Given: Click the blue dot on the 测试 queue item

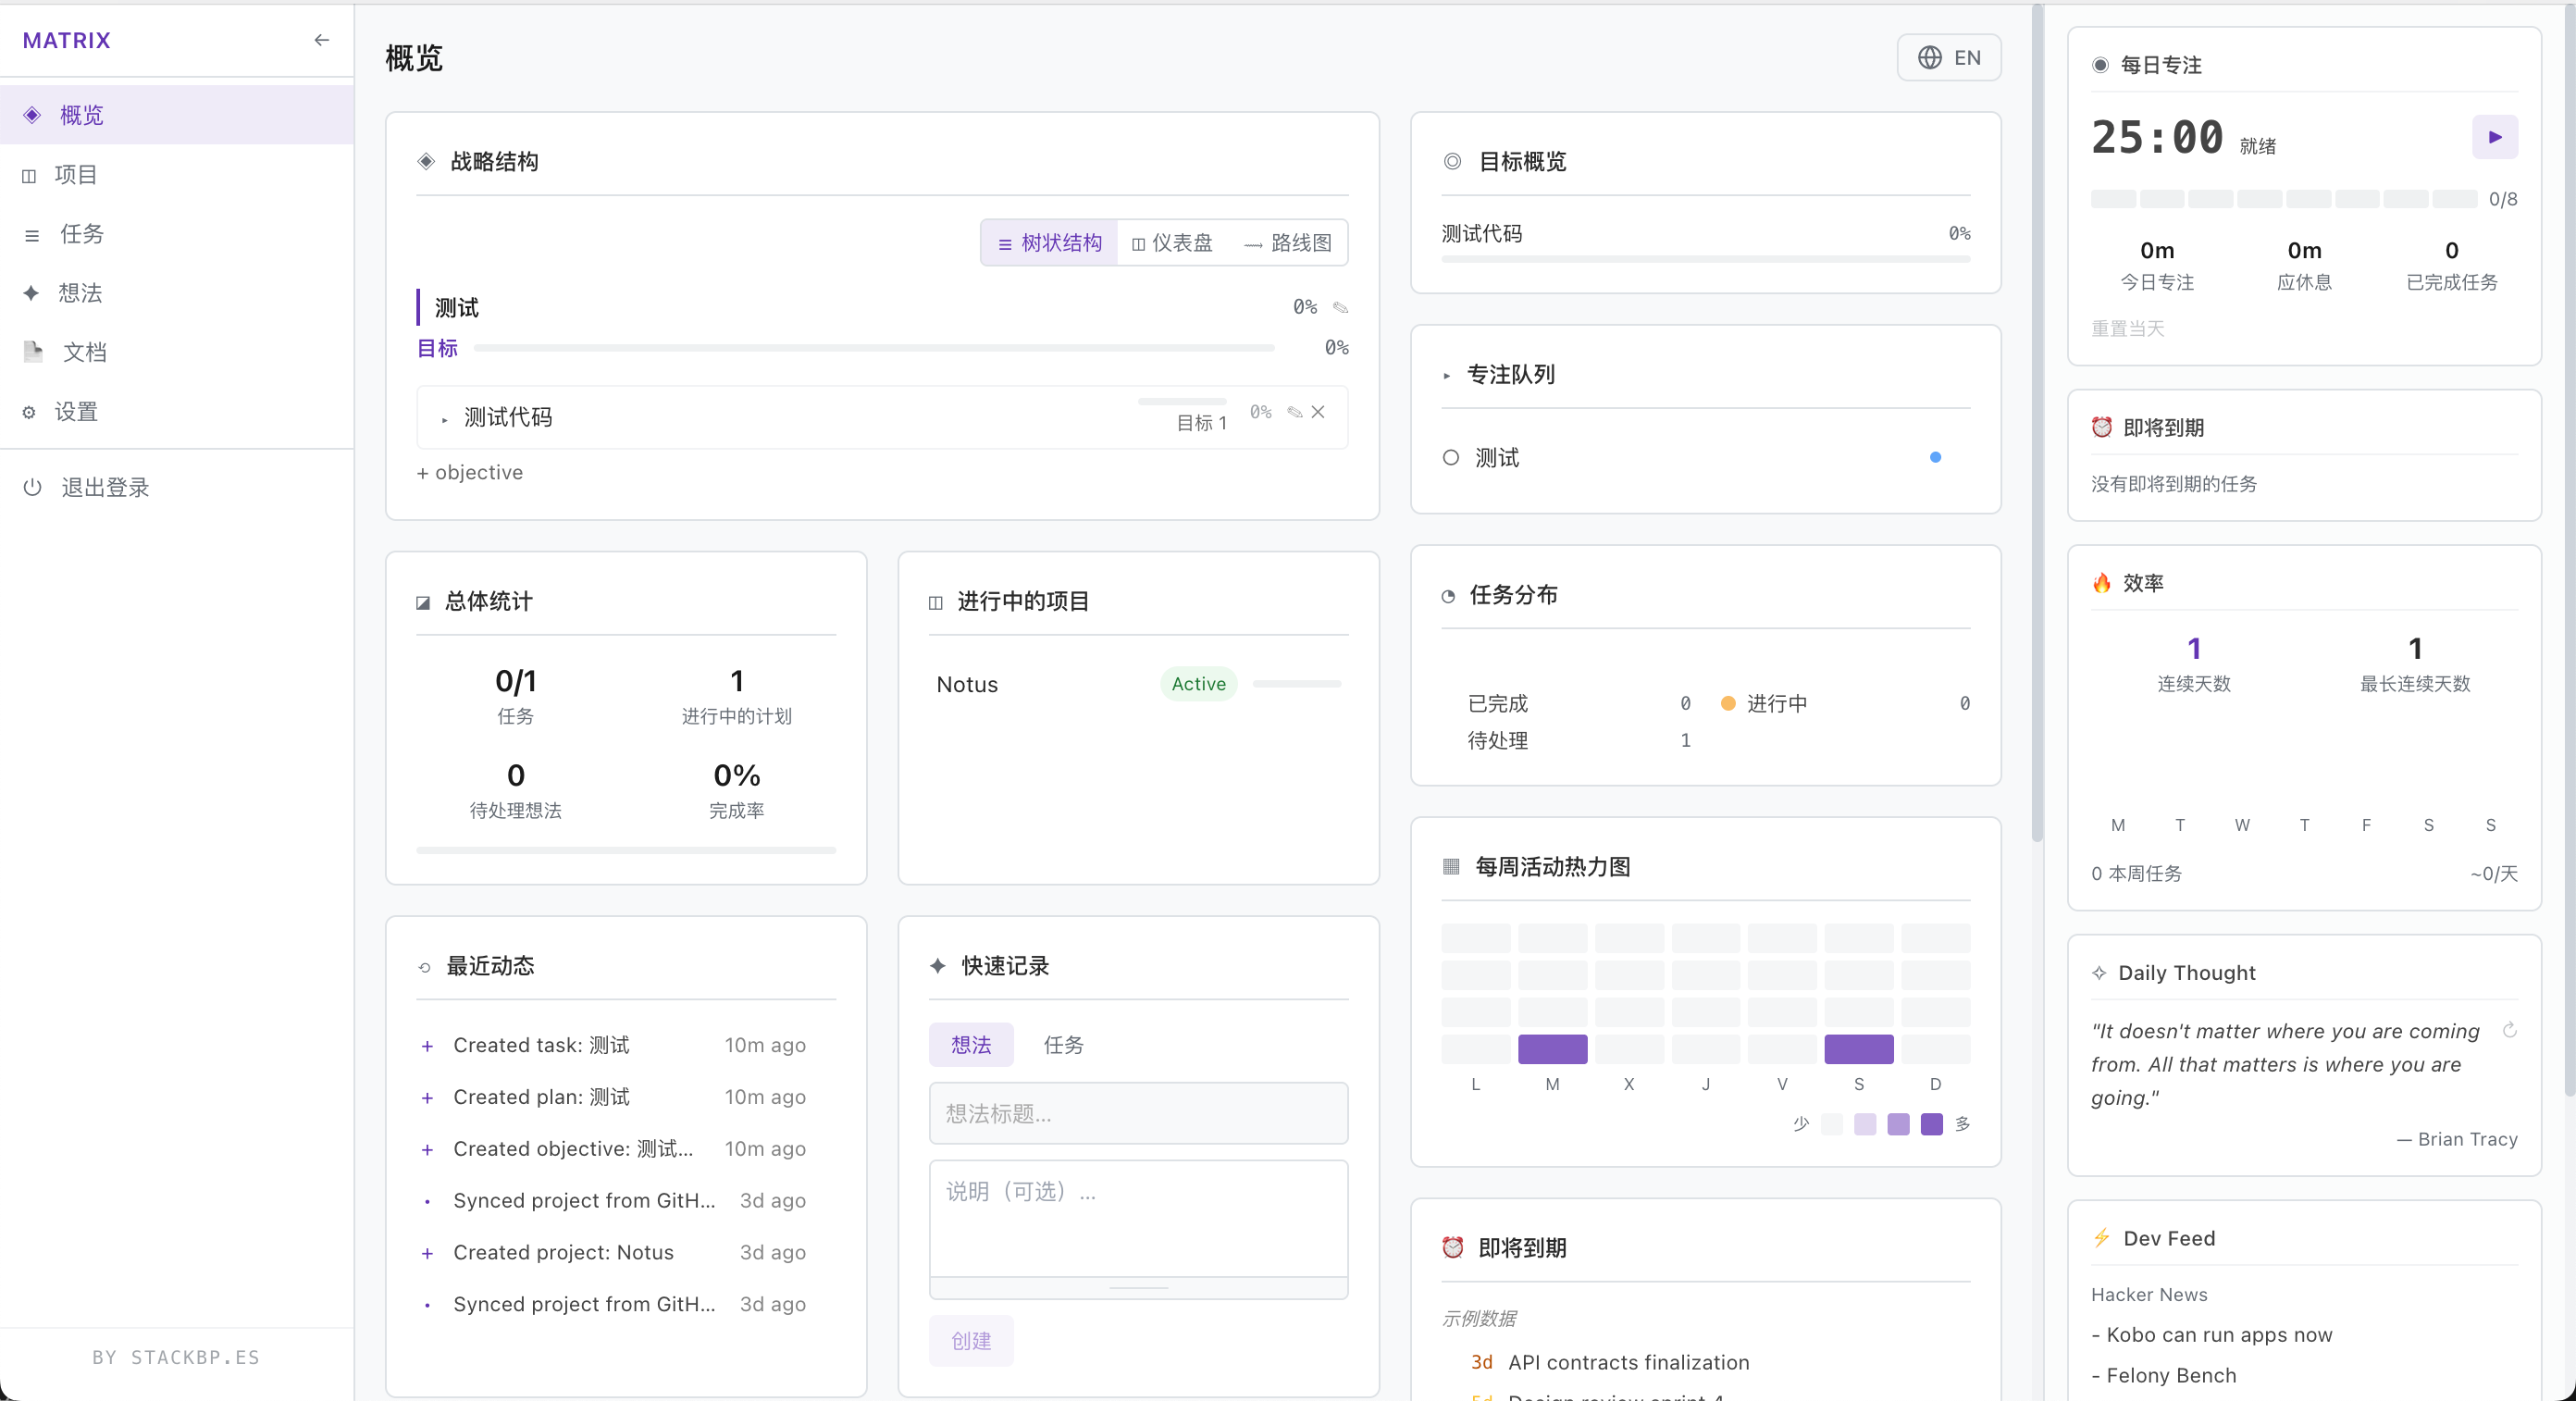Looking at the screenshot, I should tap(1935, 458).
